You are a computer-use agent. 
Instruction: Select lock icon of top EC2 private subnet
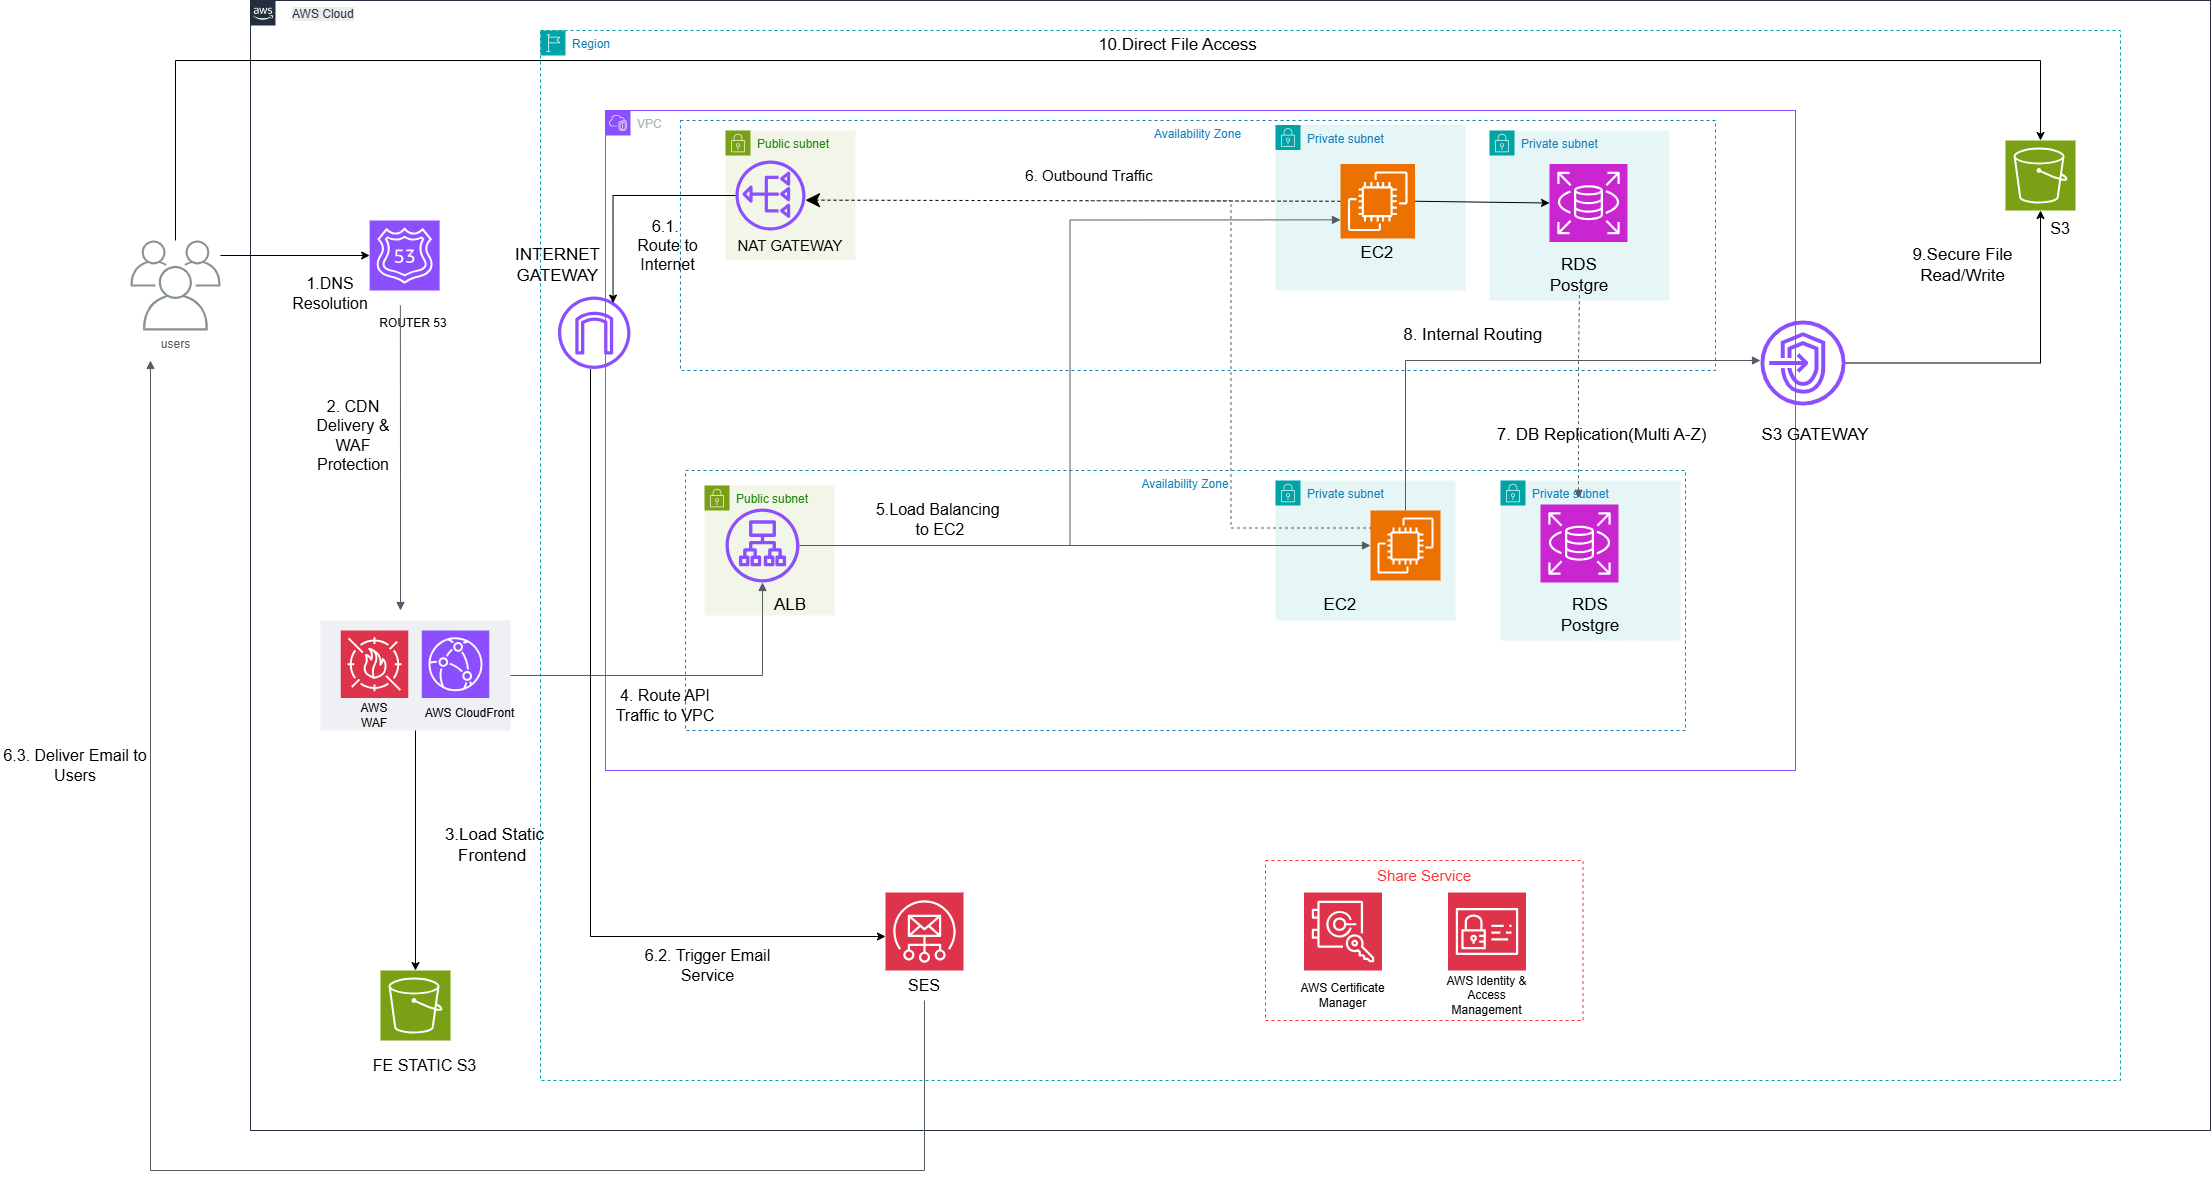click(1288, 138)
